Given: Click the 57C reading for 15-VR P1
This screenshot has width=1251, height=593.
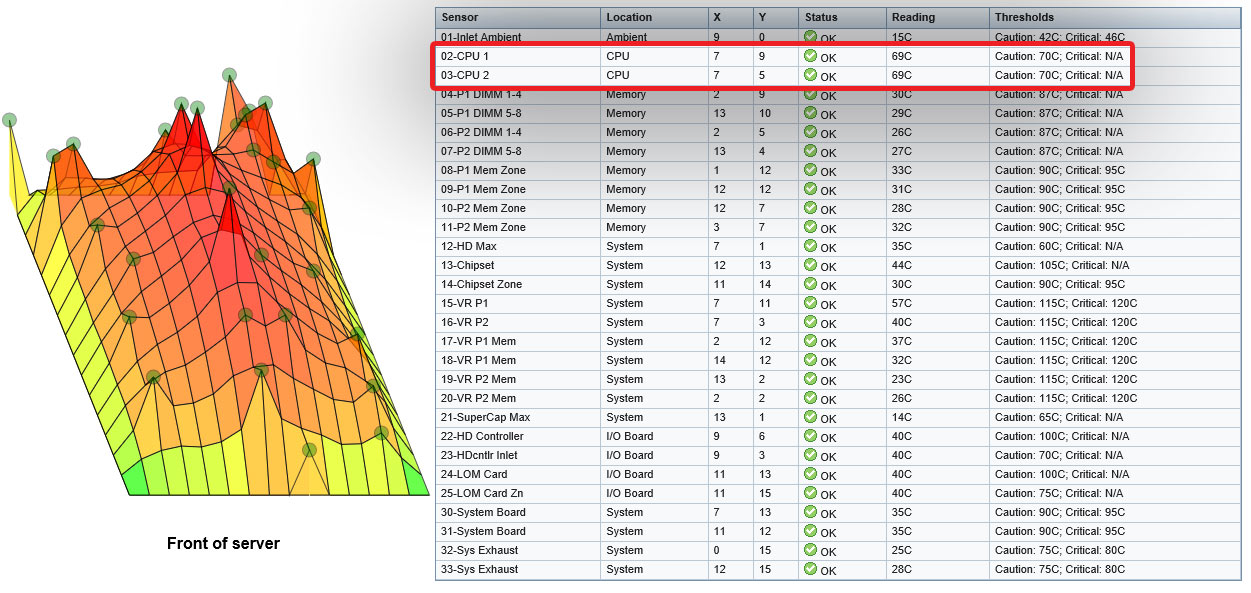Looking at the screenshot, I should 901,303.
